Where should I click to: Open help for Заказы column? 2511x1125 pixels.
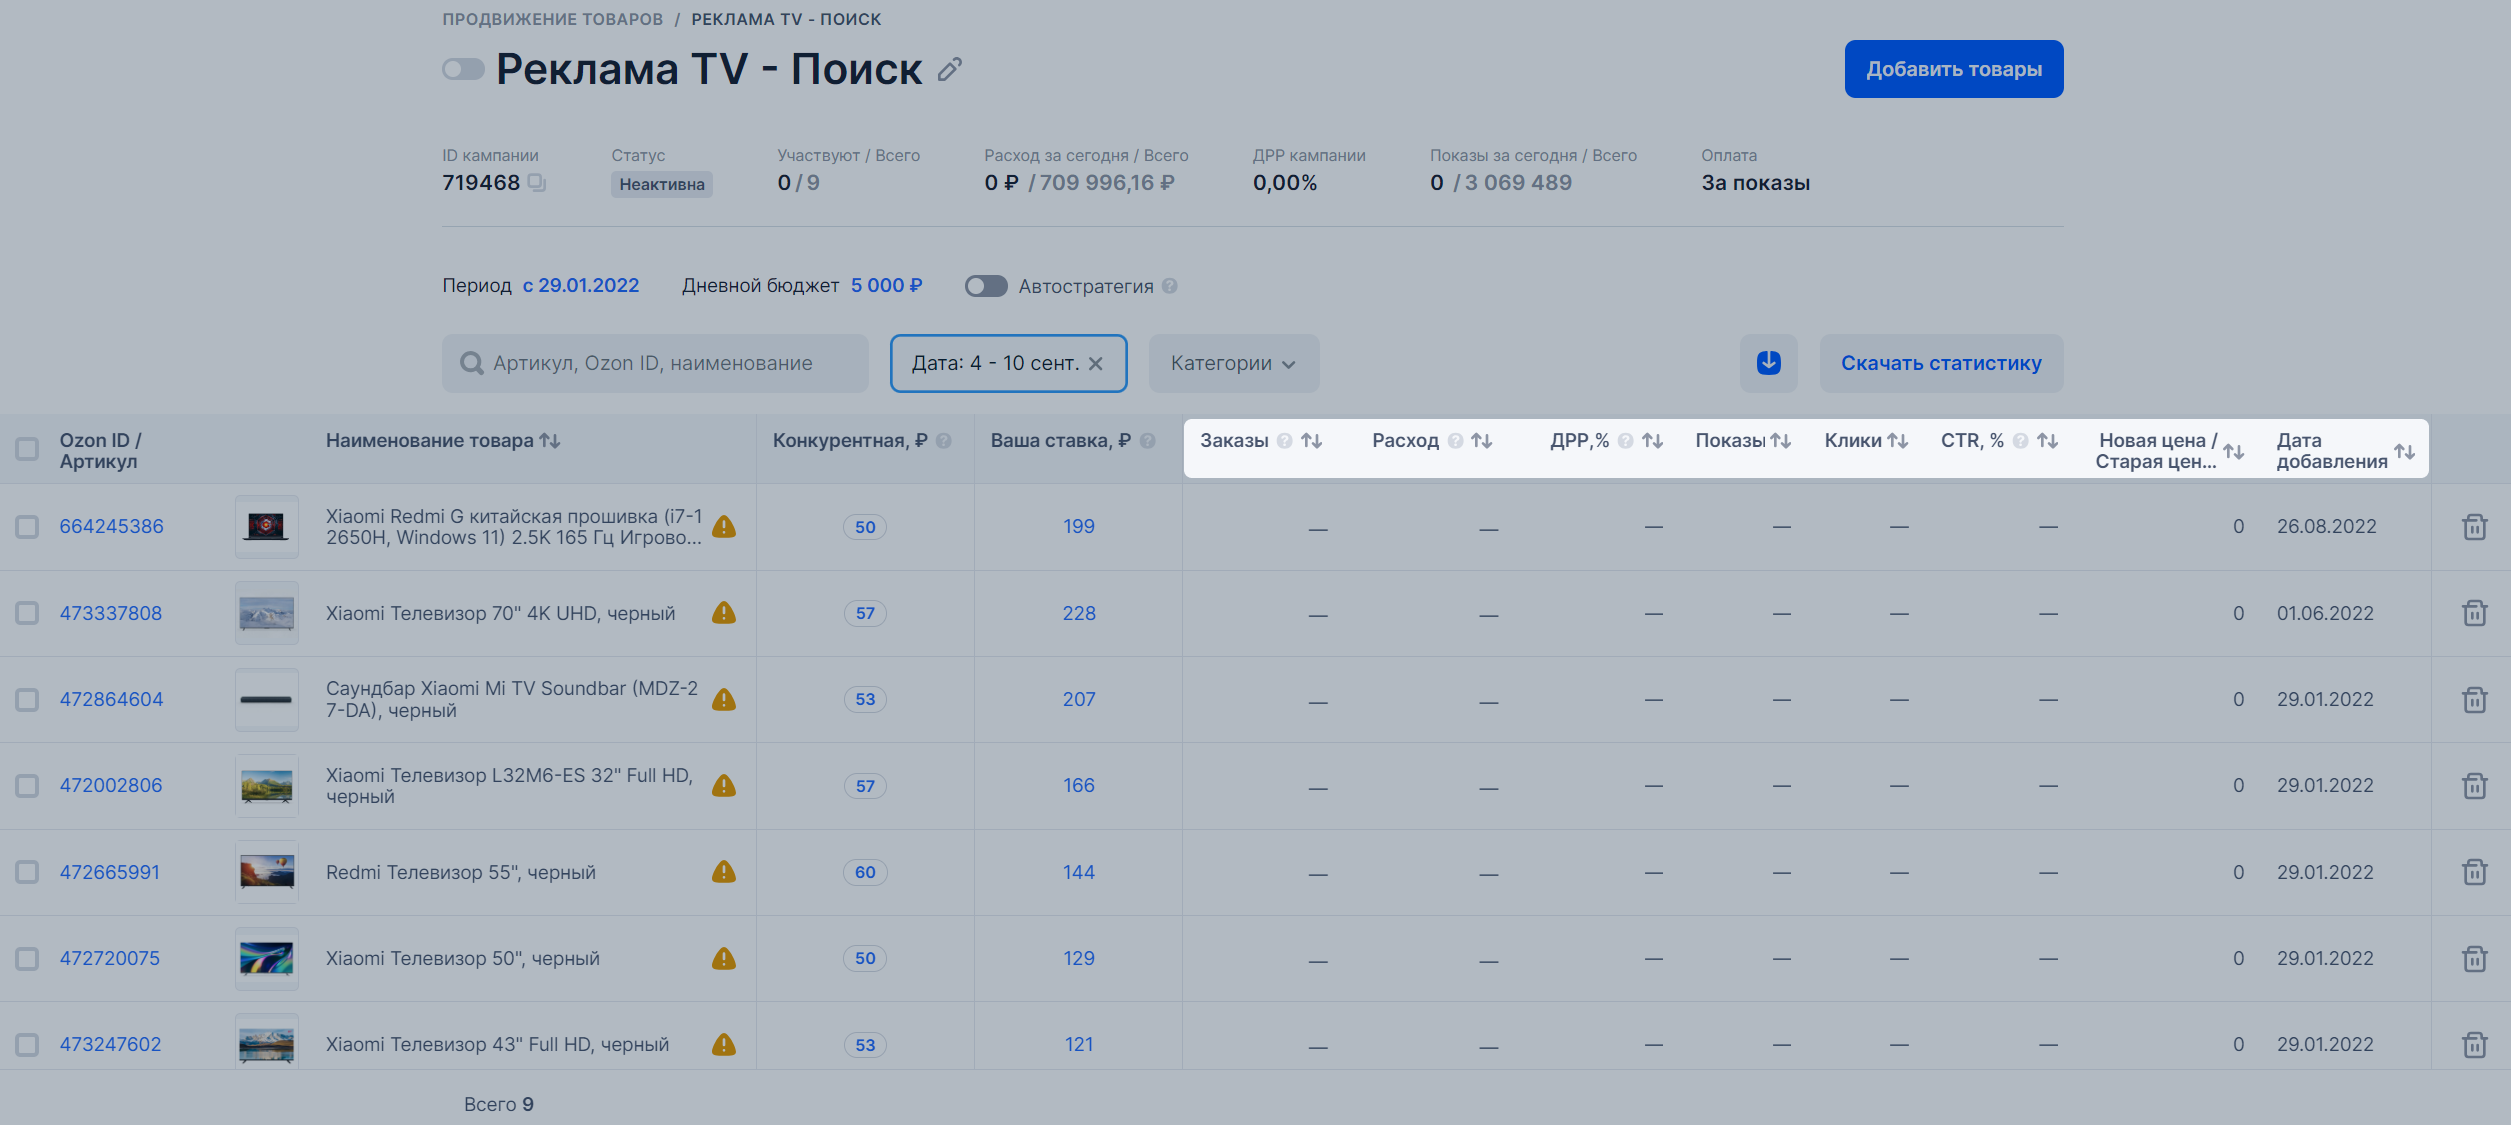point(1285,441)
